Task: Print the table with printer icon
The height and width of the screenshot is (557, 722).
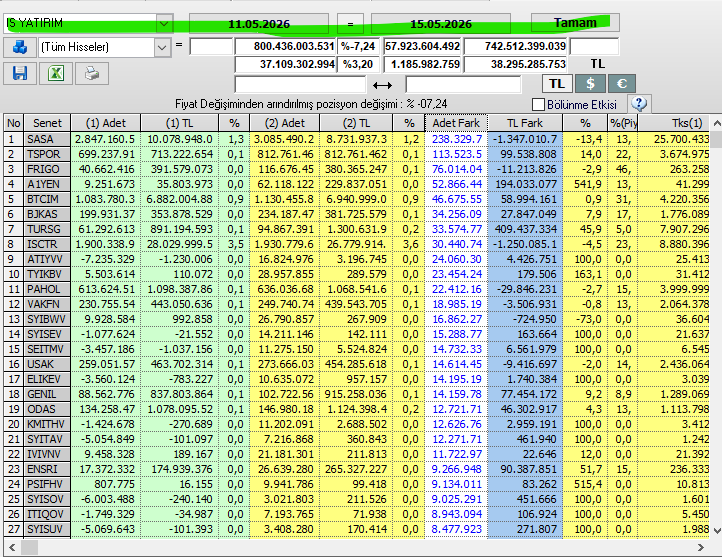Action: point(92,74)
